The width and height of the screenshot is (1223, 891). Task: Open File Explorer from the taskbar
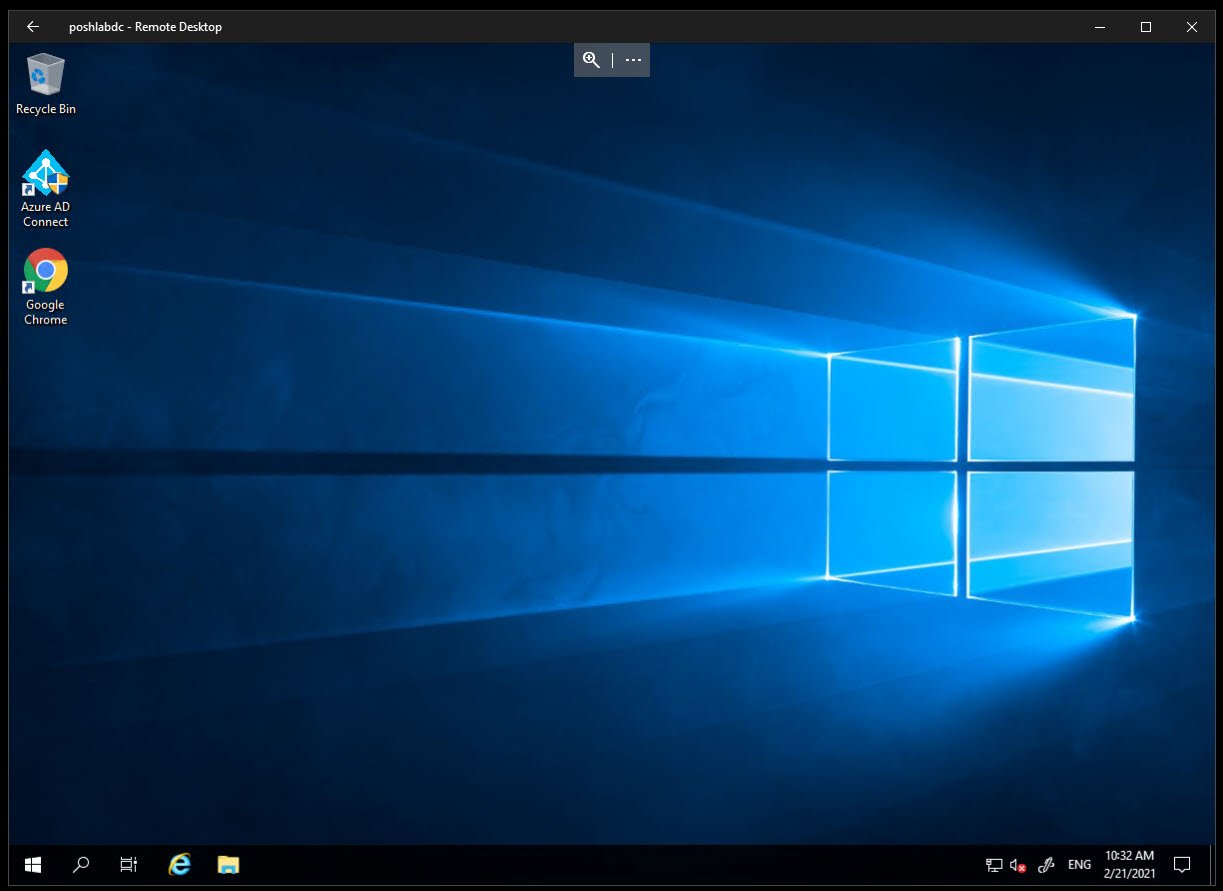(x=228, y=864)
